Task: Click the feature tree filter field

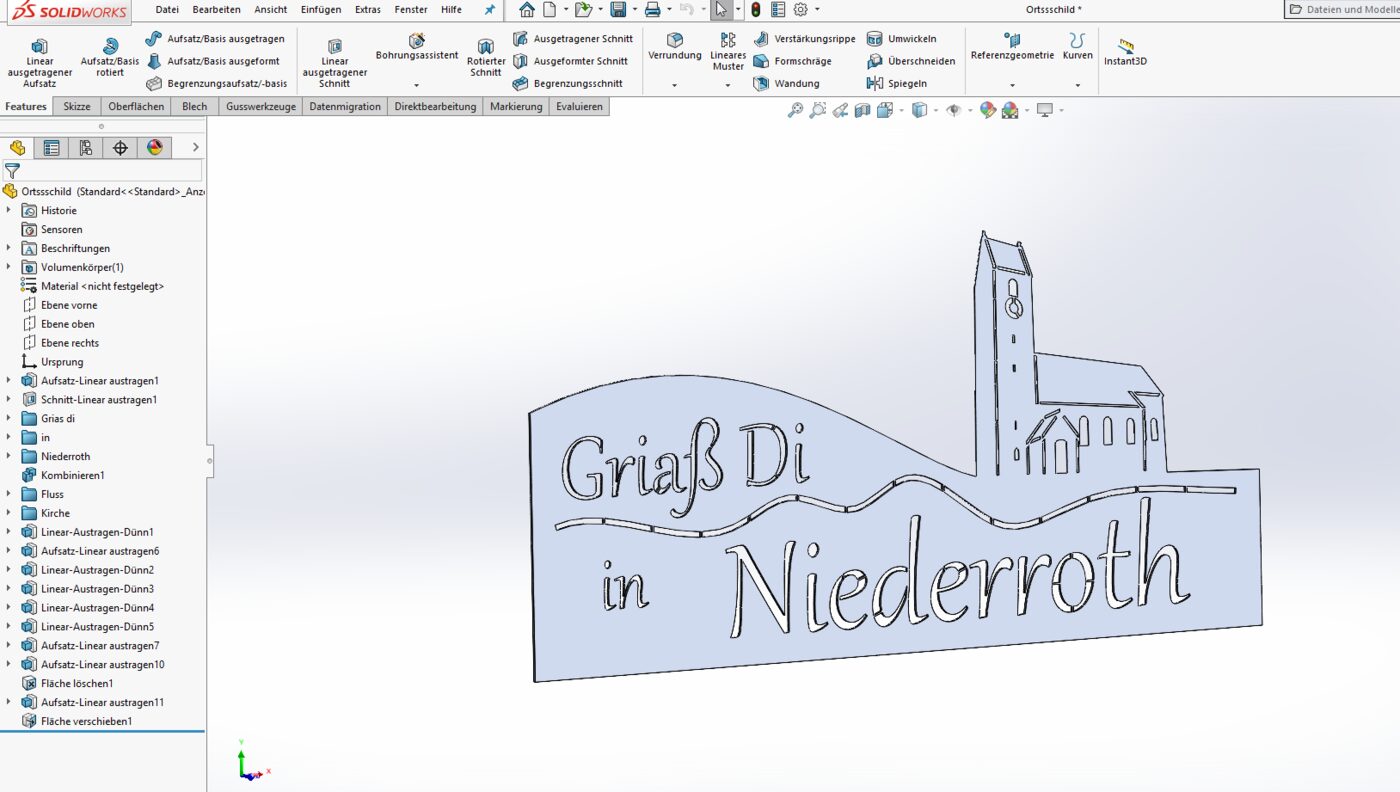Action: click(102, 171)
